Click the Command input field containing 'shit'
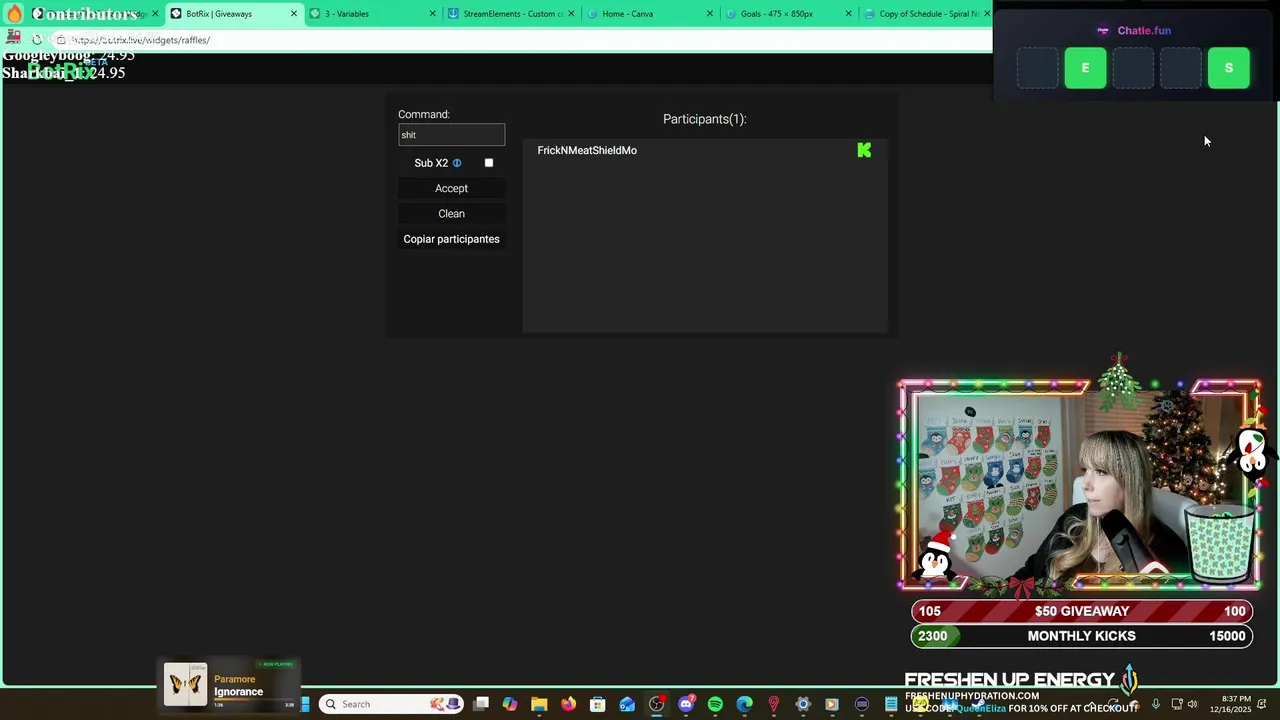Image resolution: width=1280 pixels, height=720 pixels. pyautogui.click(x=451, y=135)
